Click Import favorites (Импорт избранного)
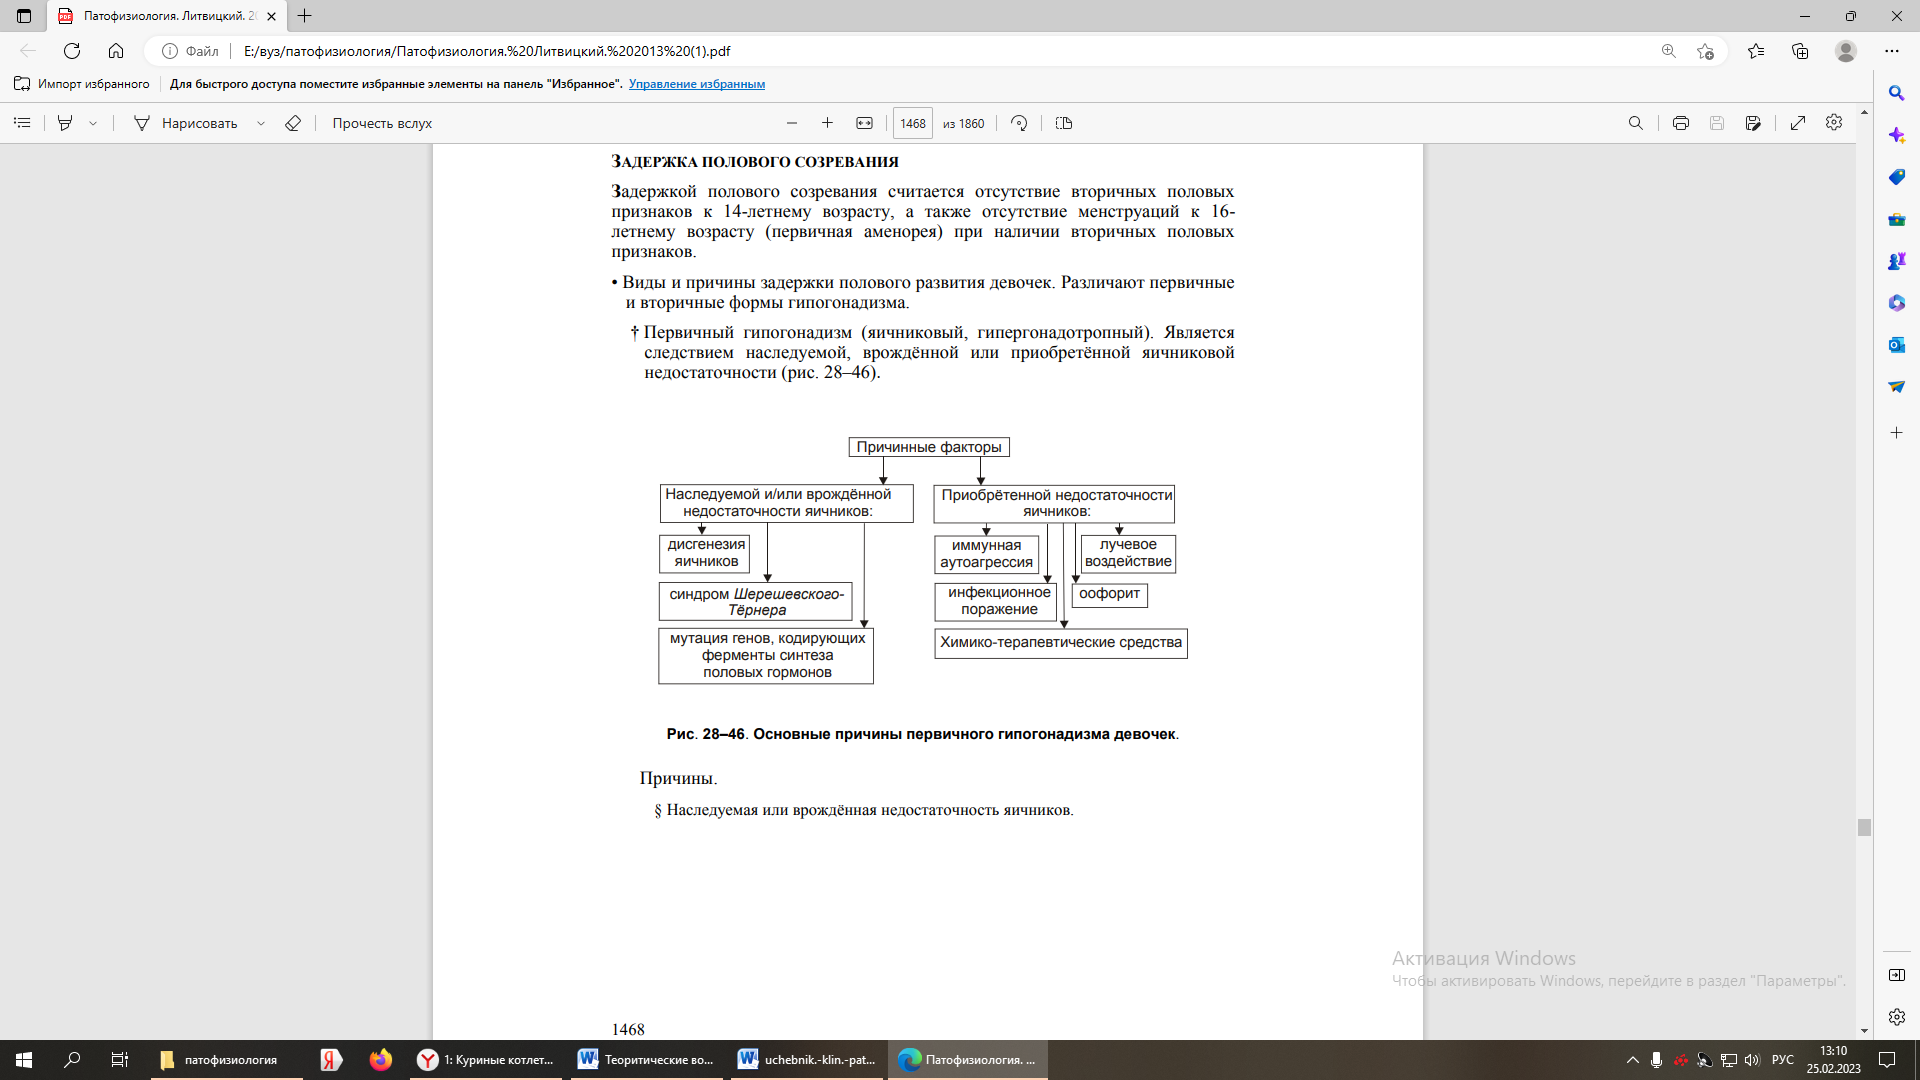Screen dimensions: 1920x1080 tap(82, 84)
